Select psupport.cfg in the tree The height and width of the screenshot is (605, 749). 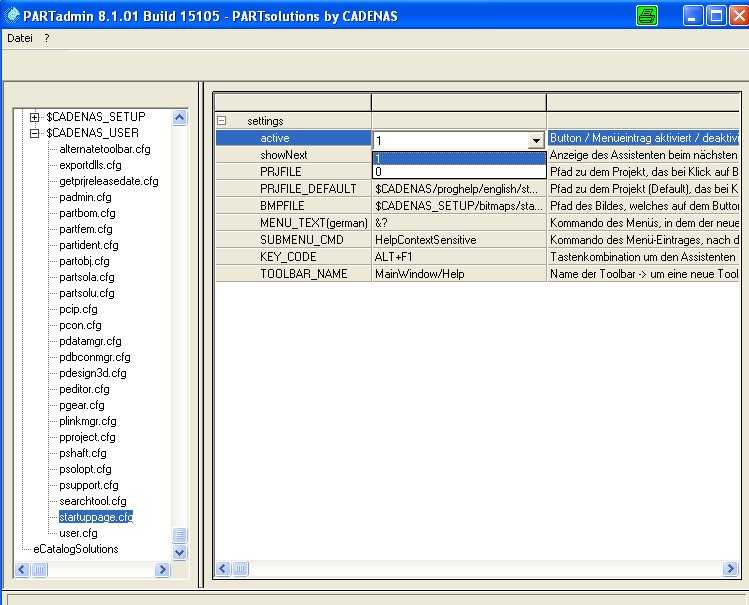pyautogui.click(x=88, y=485)
